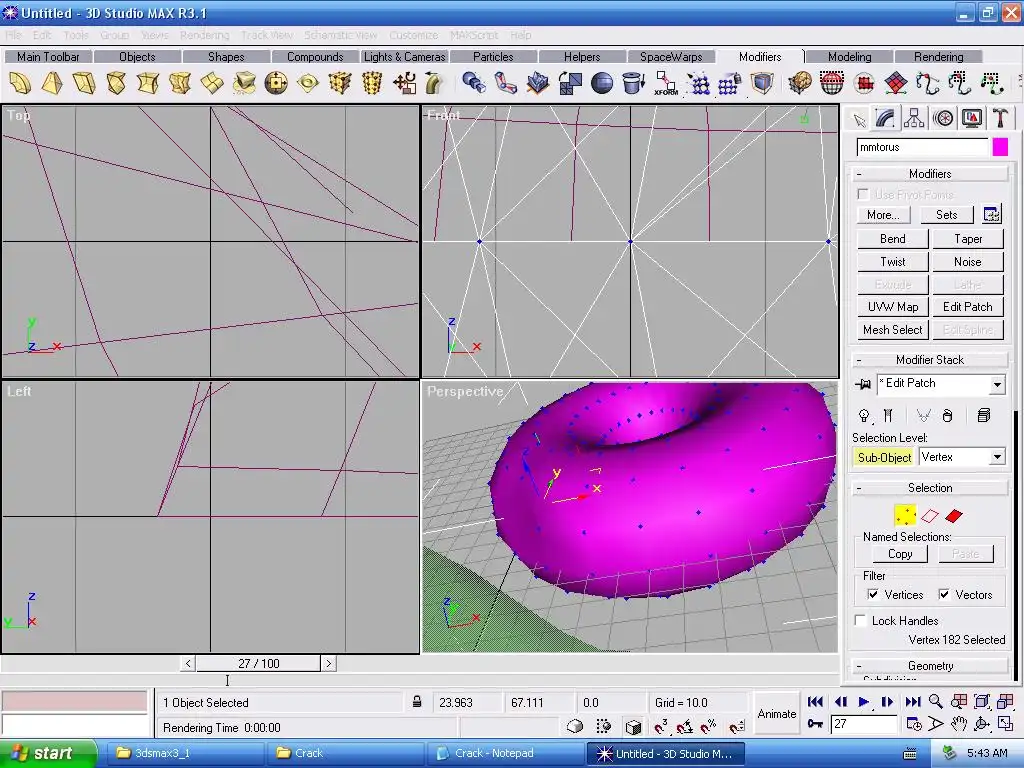Click the Lathe bucket-shaped icon
The width and height of the screenshot is (1024, 768).
click(633, 83)
